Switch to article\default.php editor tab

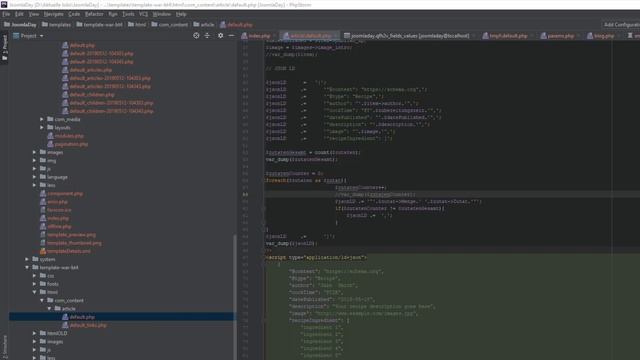[x=310, y=36]
